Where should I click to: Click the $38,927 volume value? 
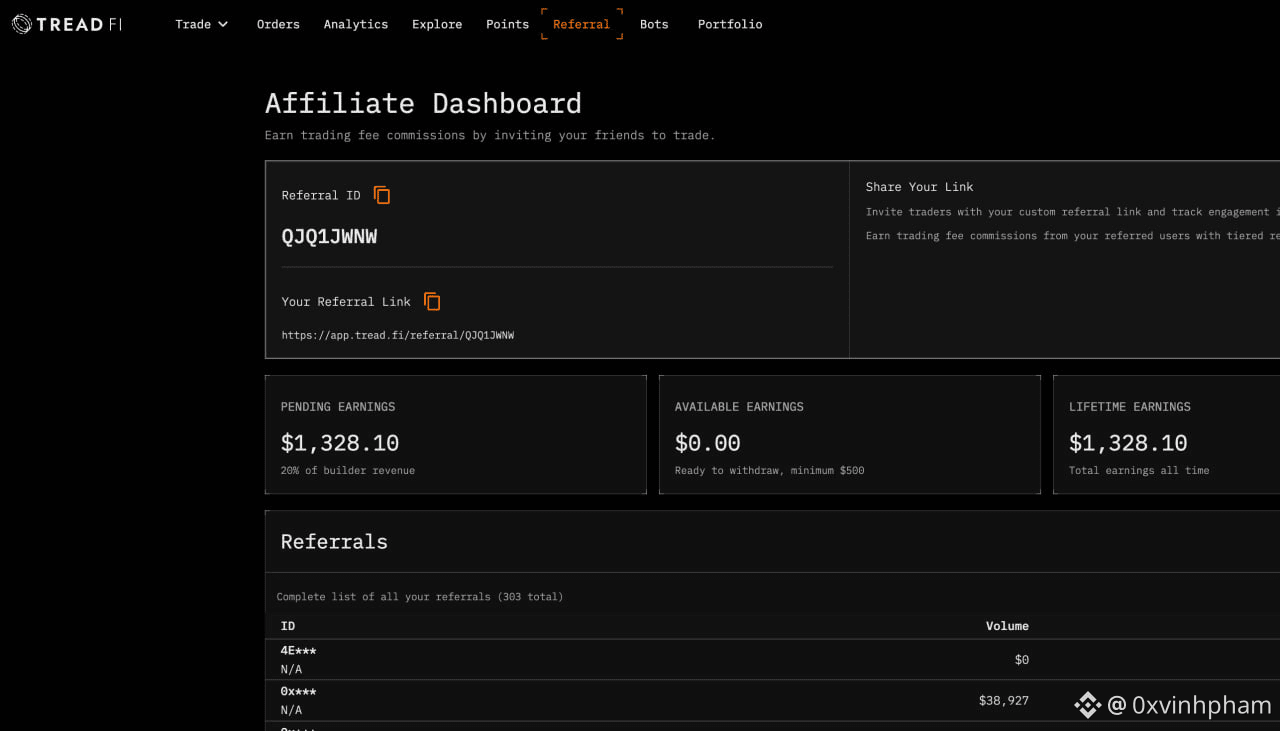pyautogui.click(x=1004, y=701)
